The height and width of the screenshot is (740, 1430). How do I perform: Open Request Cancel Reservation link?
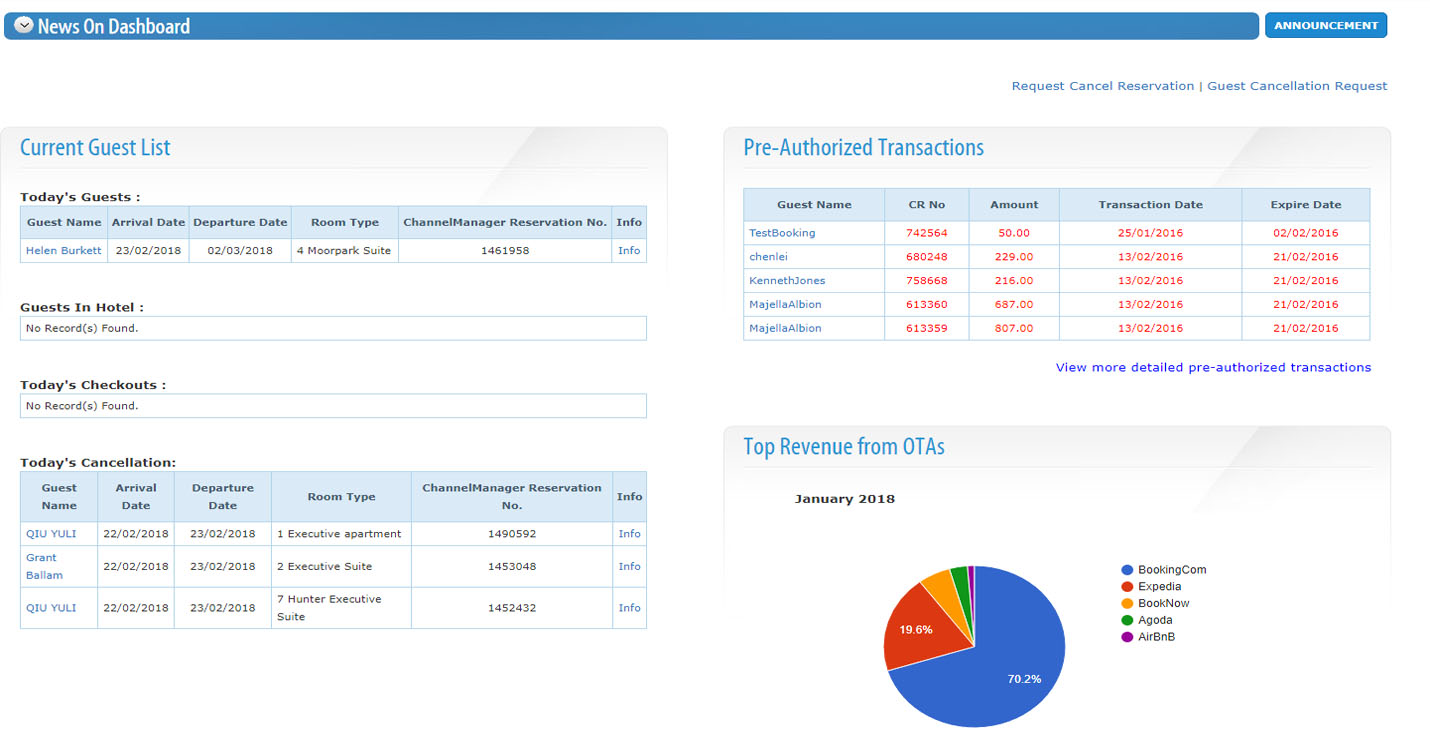point(1102,86)
